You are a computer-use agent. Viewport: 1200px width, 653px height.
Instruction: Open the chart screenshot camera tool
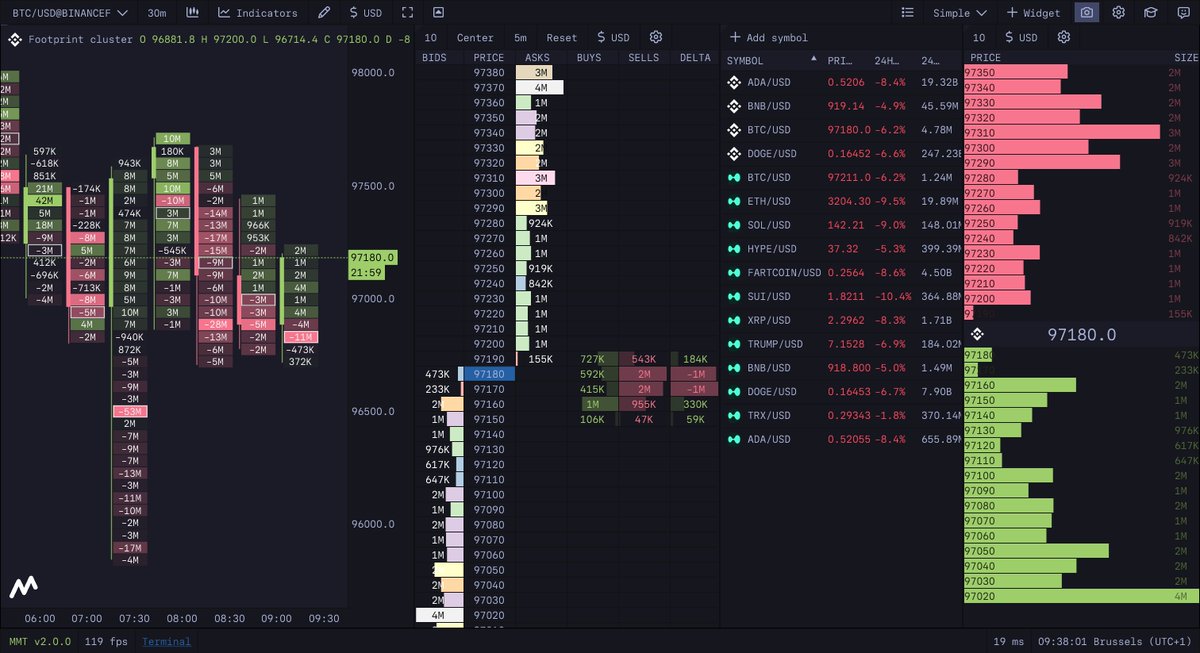point(1088,12)
